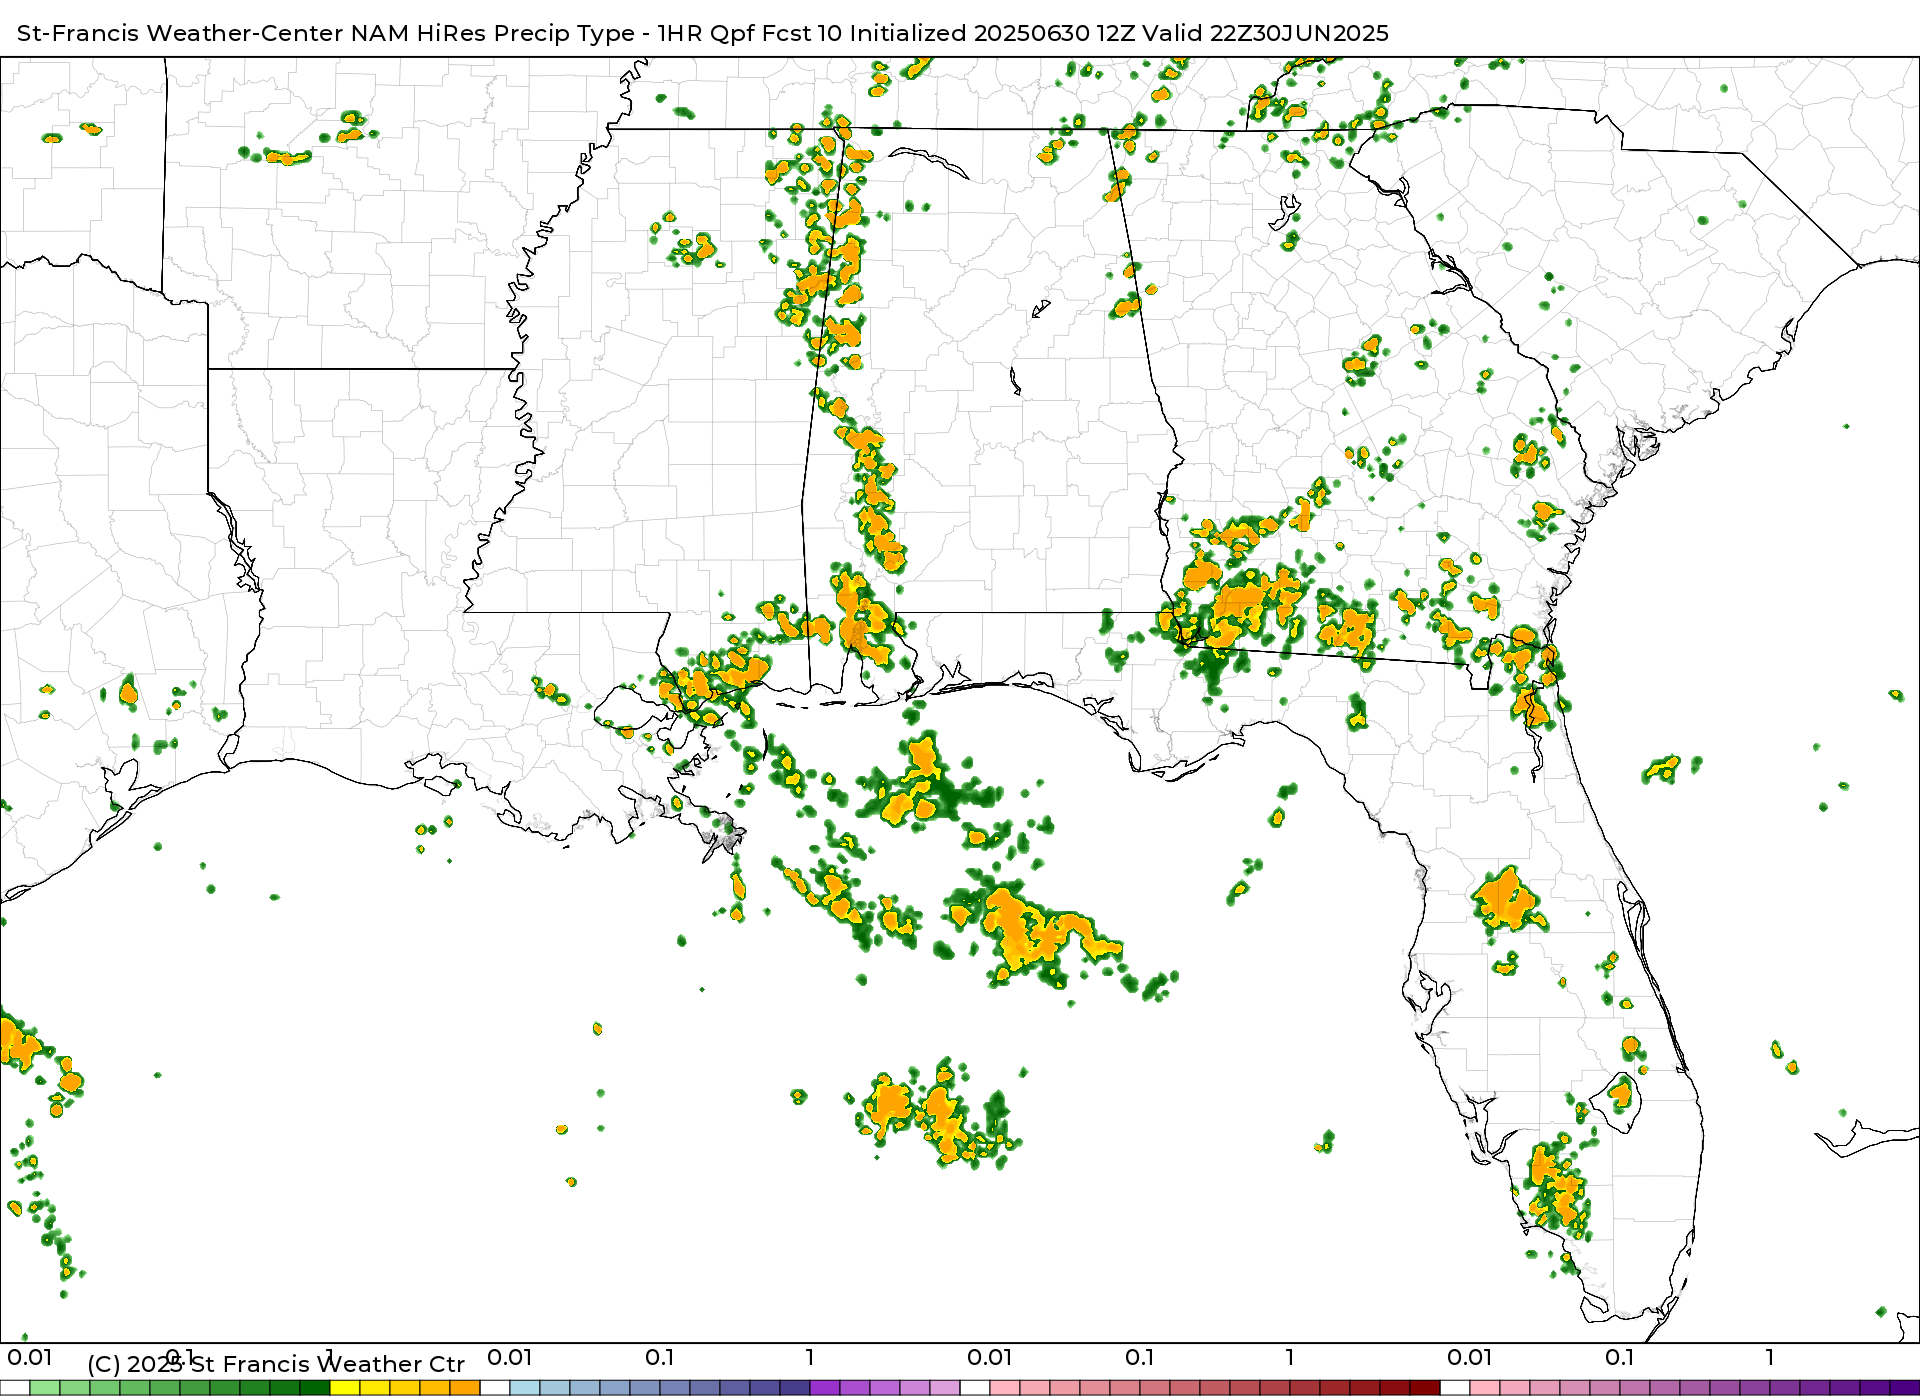Select the darkest green legend swatch
1920x1400 pixels.
(315, 1388)
